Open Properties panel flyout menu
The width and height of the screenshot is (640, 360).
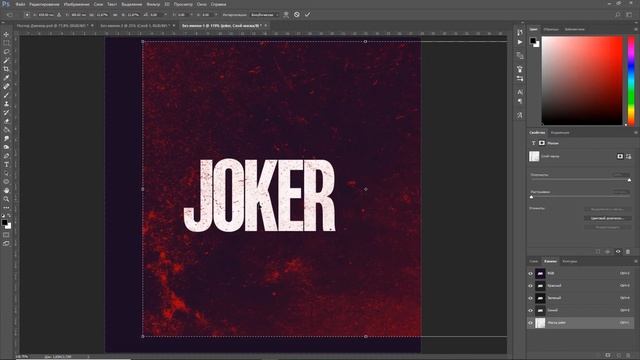coord(636,133)
